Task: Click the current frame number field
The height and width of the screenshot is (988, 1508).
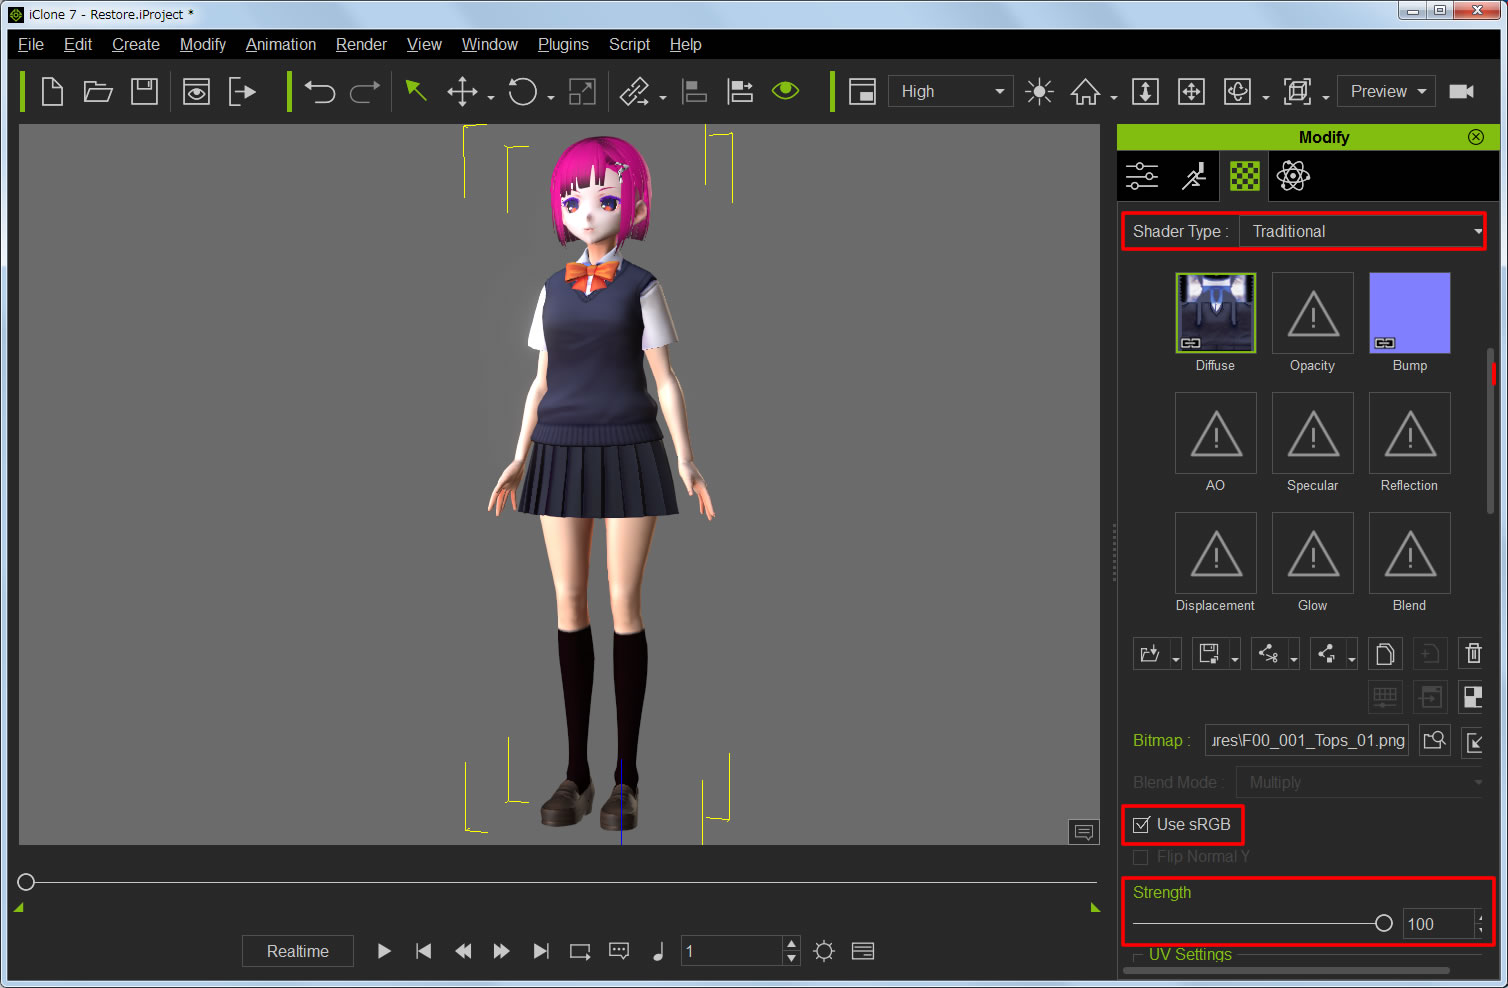Action: [732, 951]
